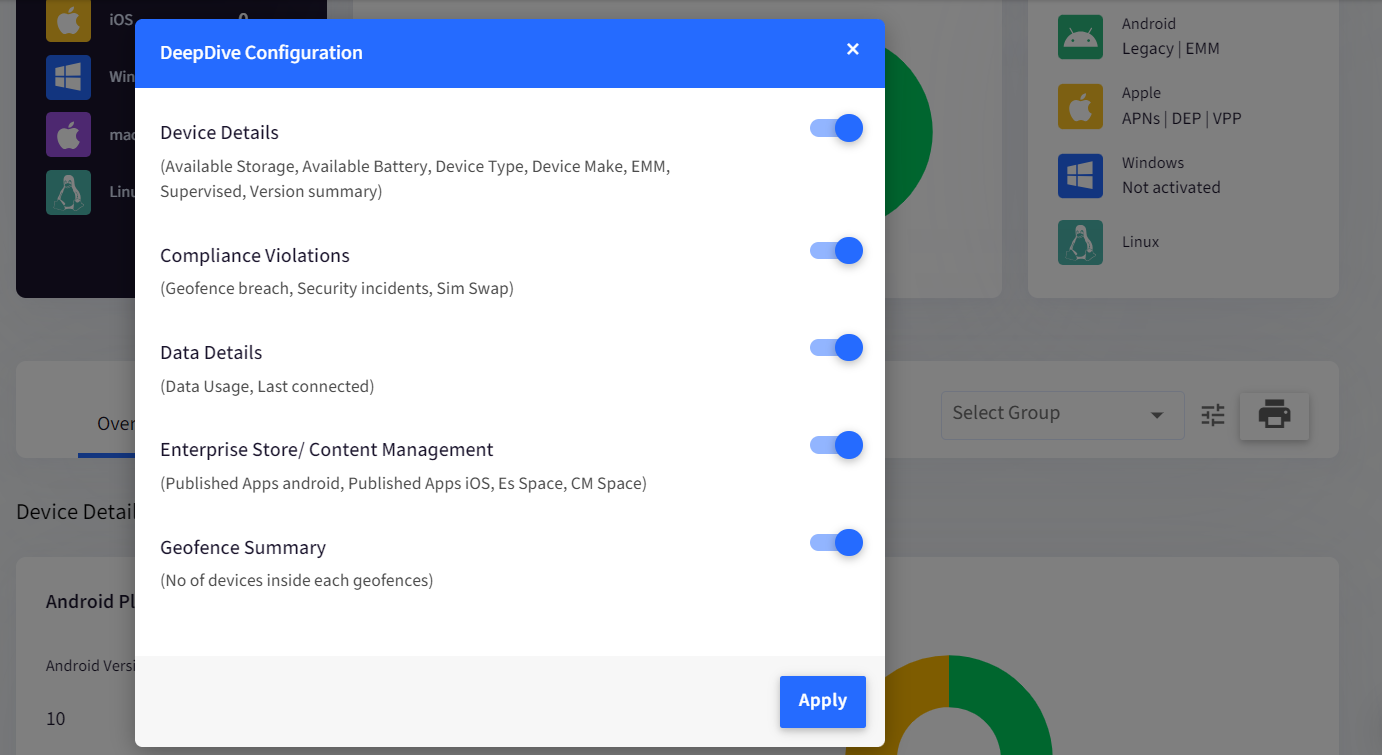Close the DeepDive Configuration dialog
This screenshot has height=755, width=1382.
tap(852, 49)
